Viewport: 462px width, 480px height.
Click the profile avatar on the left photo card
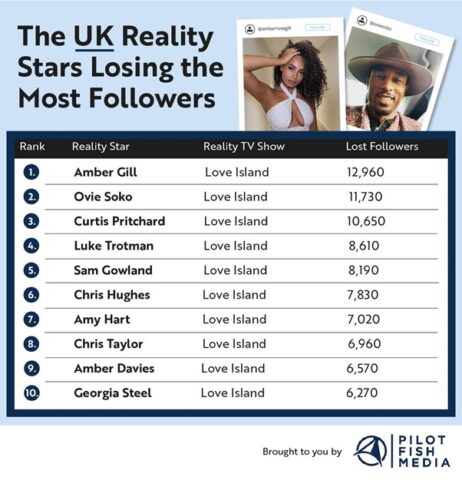[x=250, y=29]
